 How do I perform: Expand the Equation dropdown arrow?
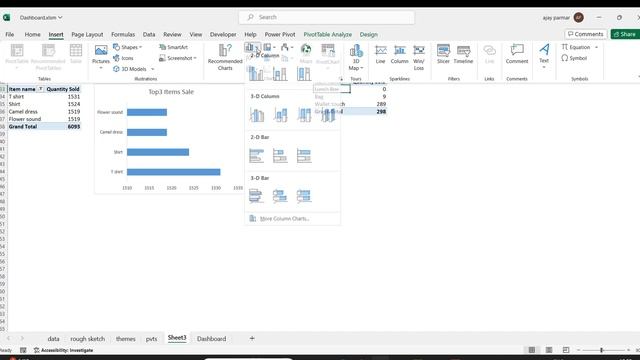click(596, 47)
